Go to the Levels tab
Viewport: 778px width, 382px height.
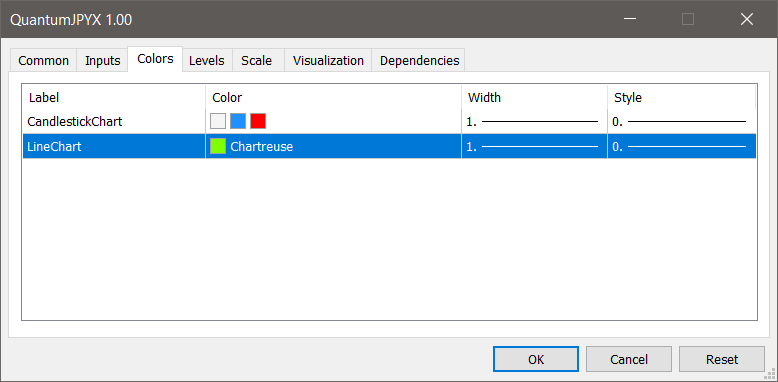[x=207, y=61]
